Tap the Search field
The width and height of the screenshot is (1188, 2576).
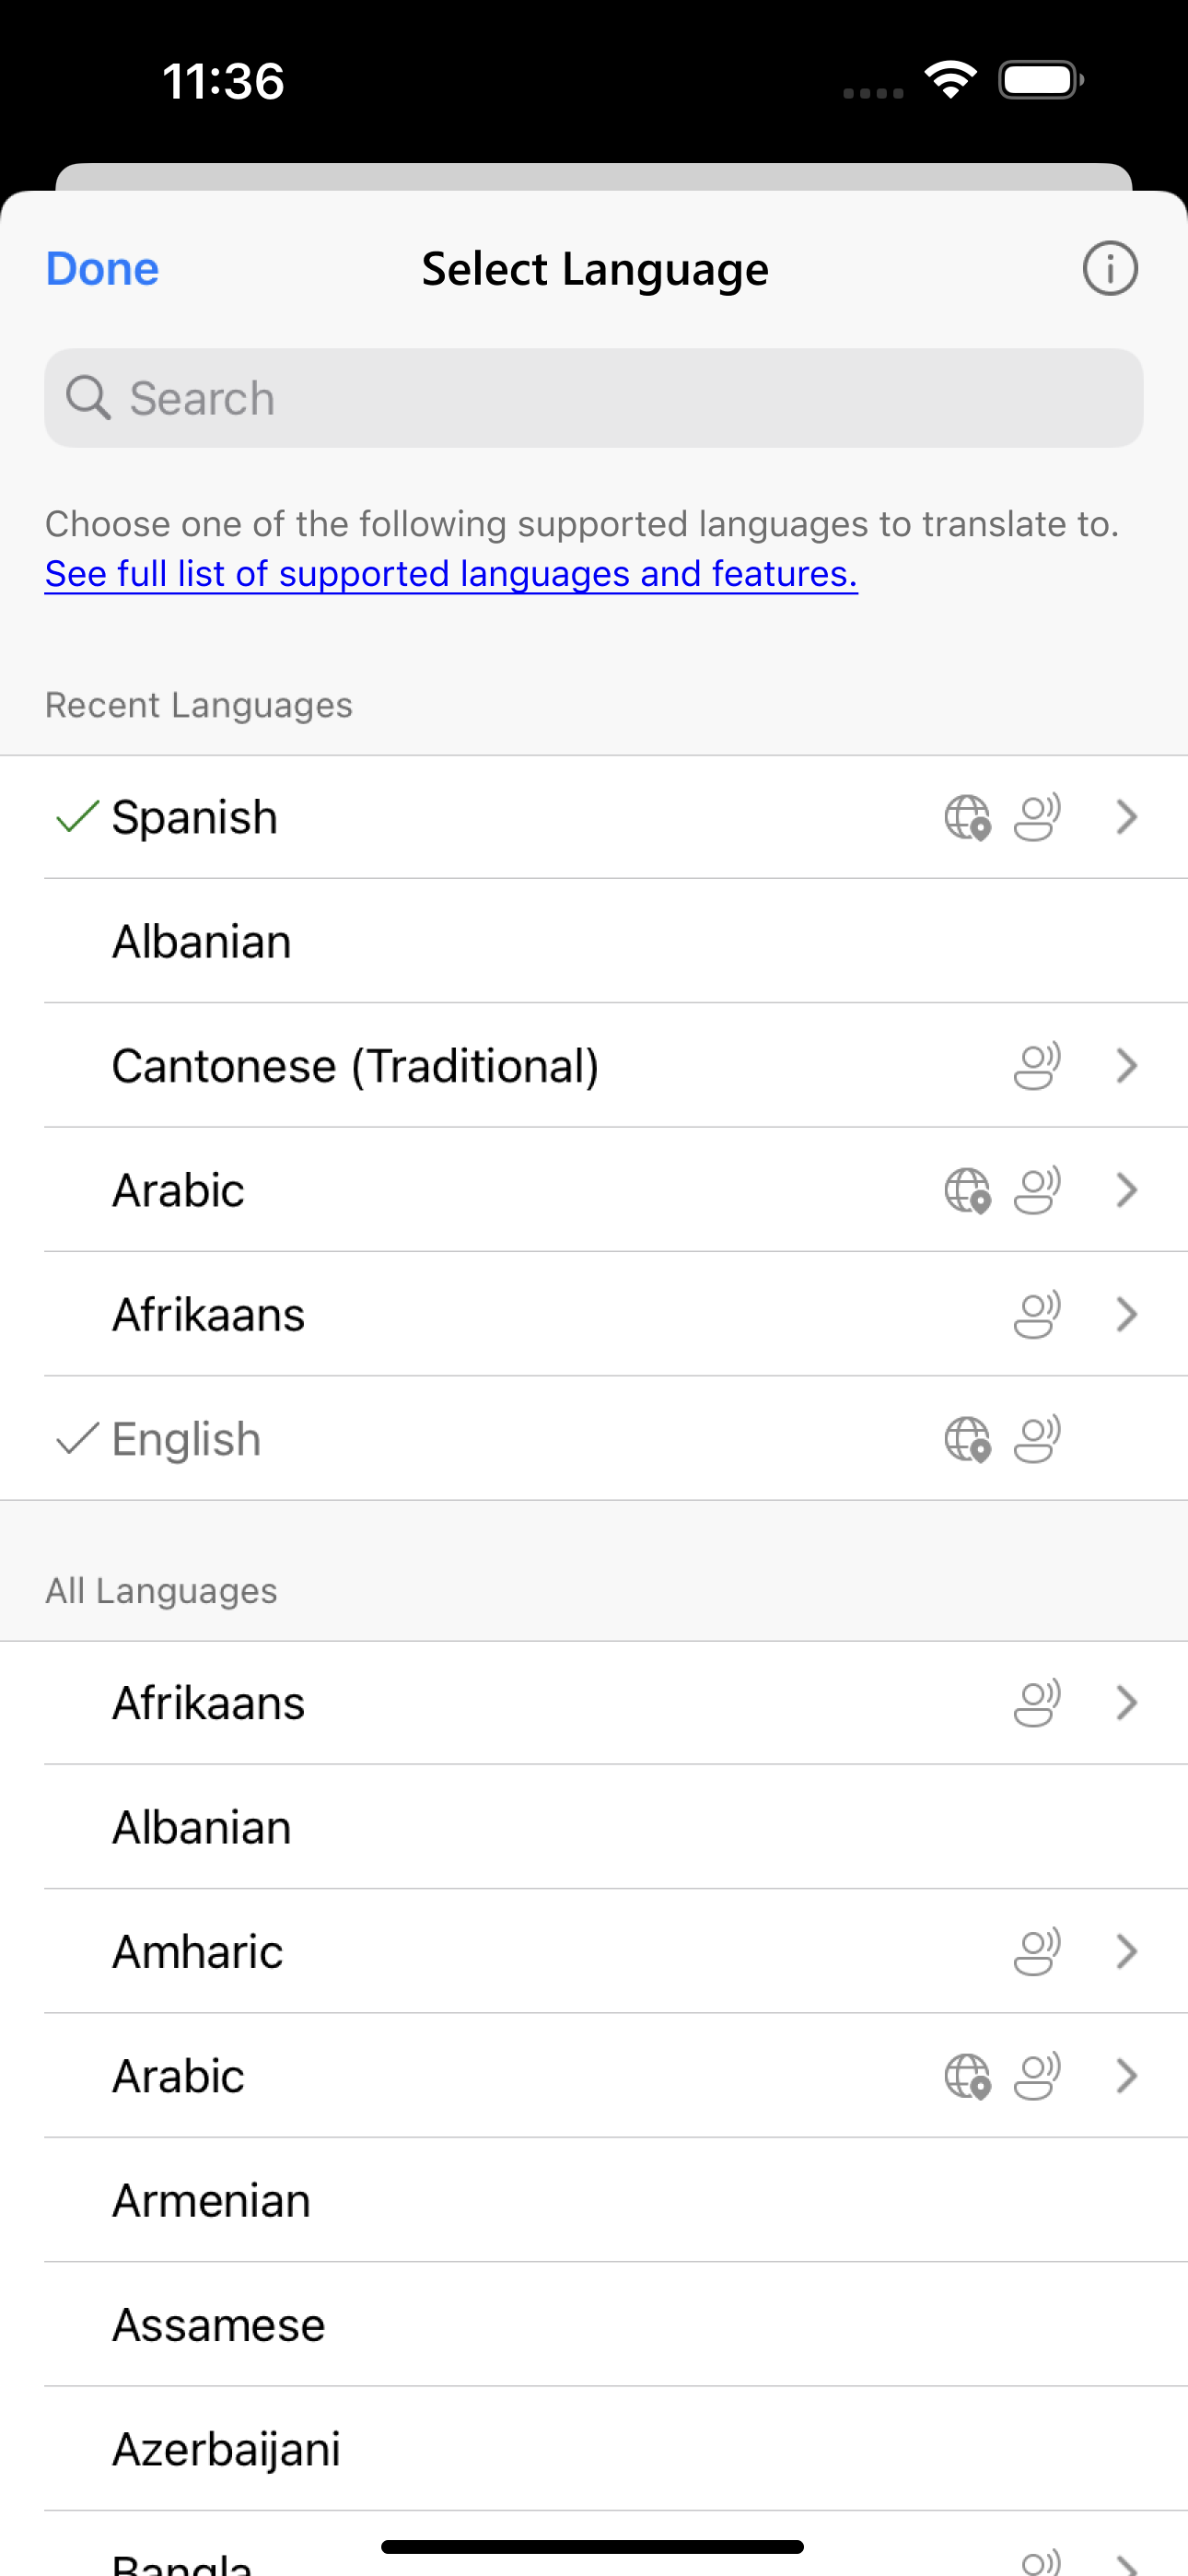click(593, 397)
